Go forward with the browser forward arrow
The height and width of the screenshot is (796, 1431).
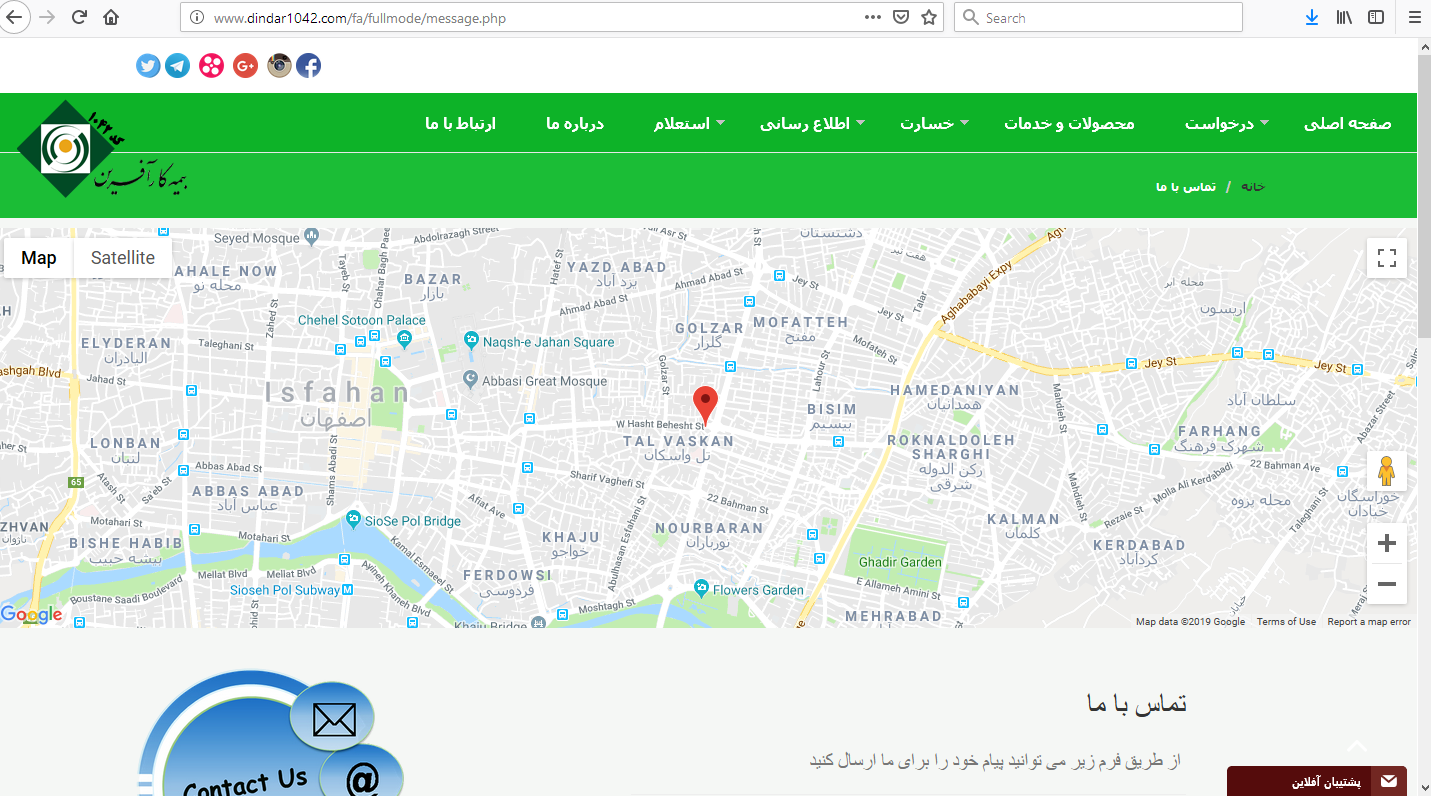pos(46,17)
